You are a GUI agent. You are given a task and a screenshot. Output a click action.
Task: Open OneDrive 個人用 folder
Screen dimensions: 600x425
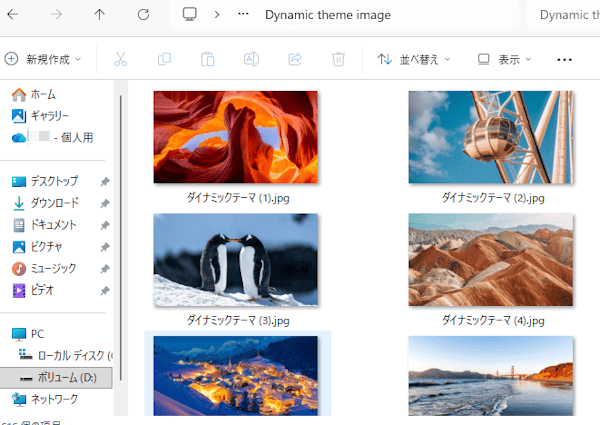(x=52, y=137)
